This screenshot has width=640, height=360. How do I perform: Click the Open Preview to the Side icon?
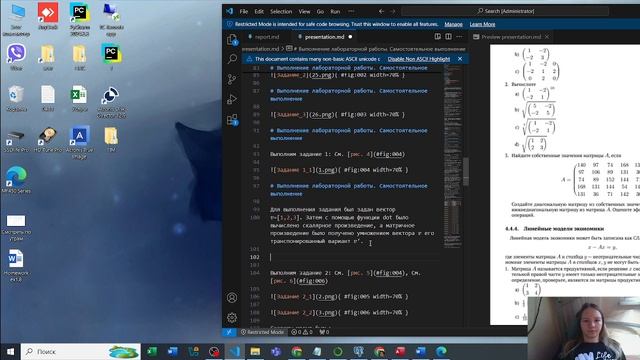click(438, 37)
